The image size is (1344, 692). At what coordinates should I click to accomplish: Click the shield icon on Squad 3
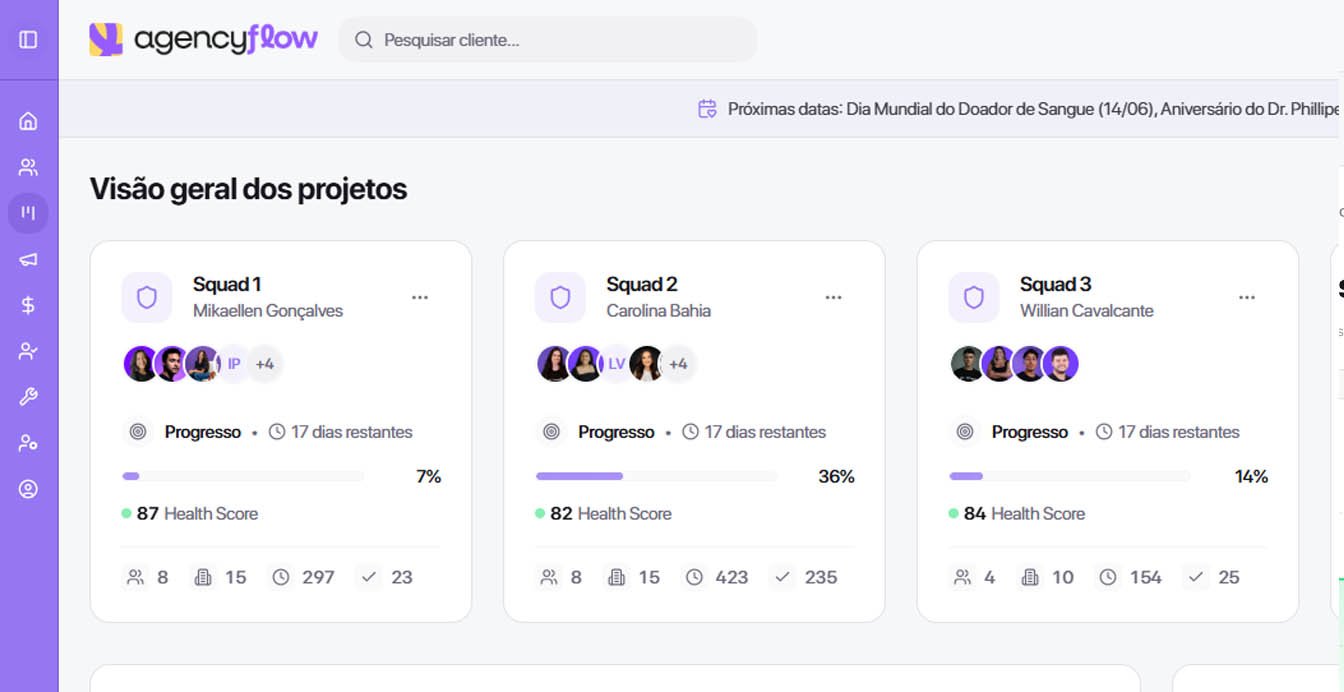[974, 297]
